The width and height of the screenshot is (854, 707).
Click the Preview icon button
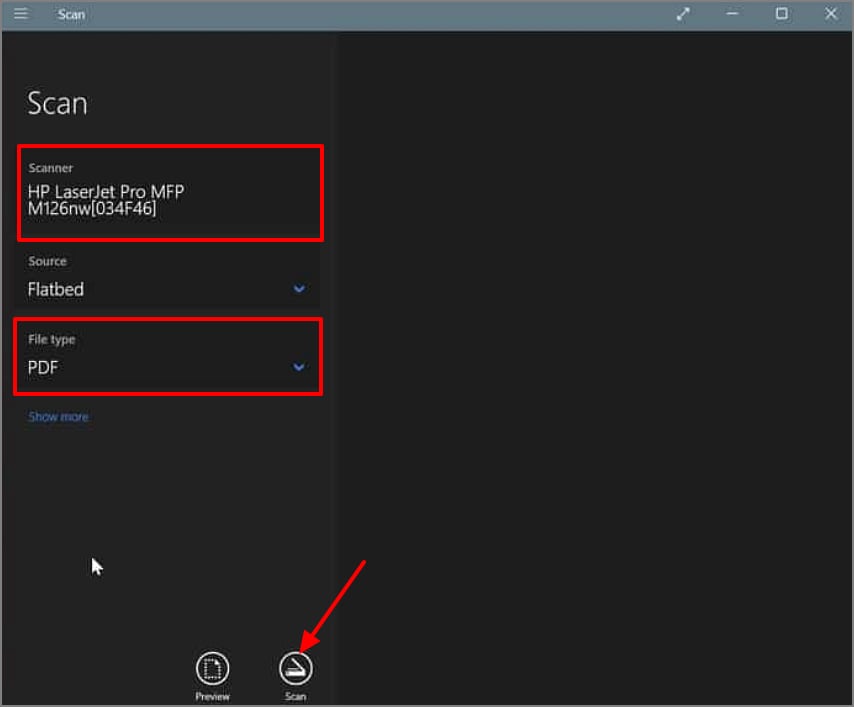[212, 668]
